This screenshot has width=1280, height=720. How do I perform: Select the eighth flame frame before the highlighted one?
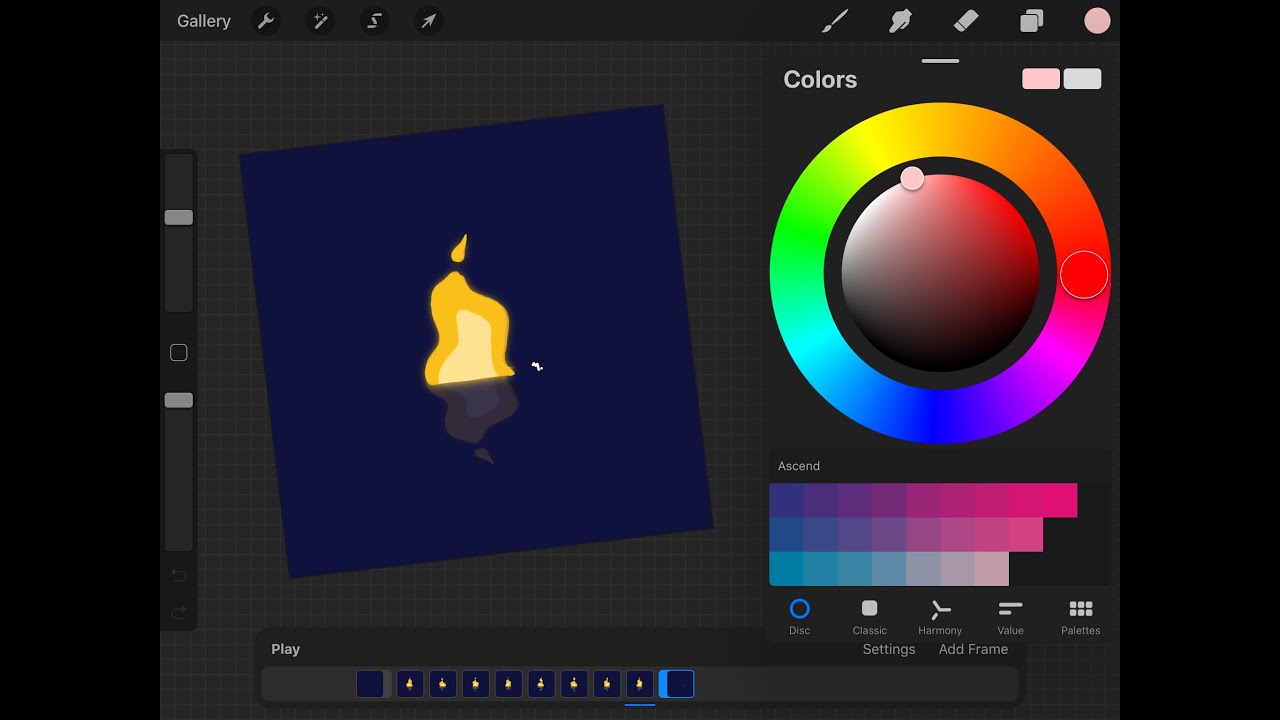click(640, 684)
